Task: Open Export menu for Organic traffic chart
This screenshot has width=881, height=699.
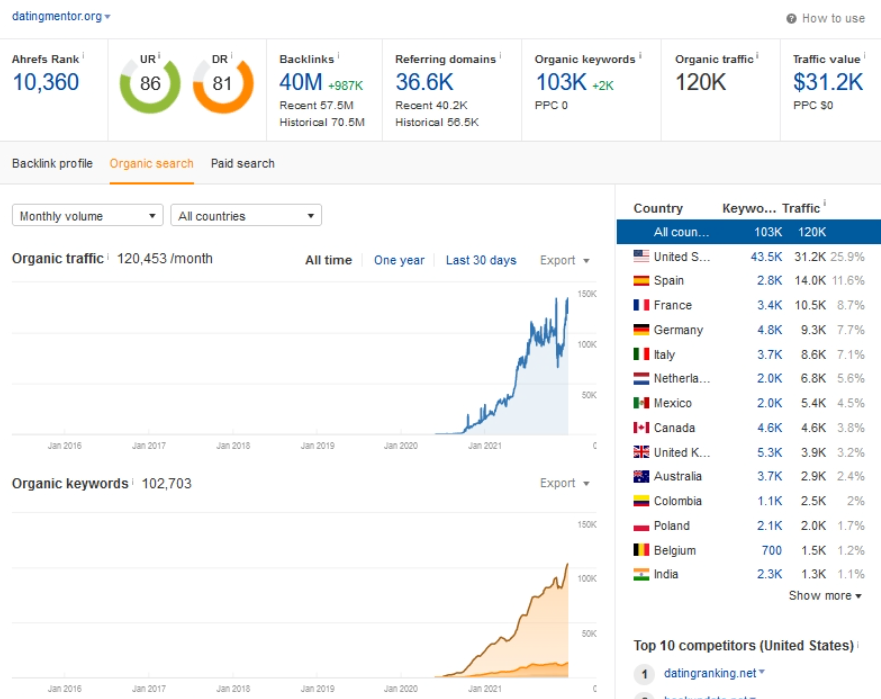Action: [564, 260]
